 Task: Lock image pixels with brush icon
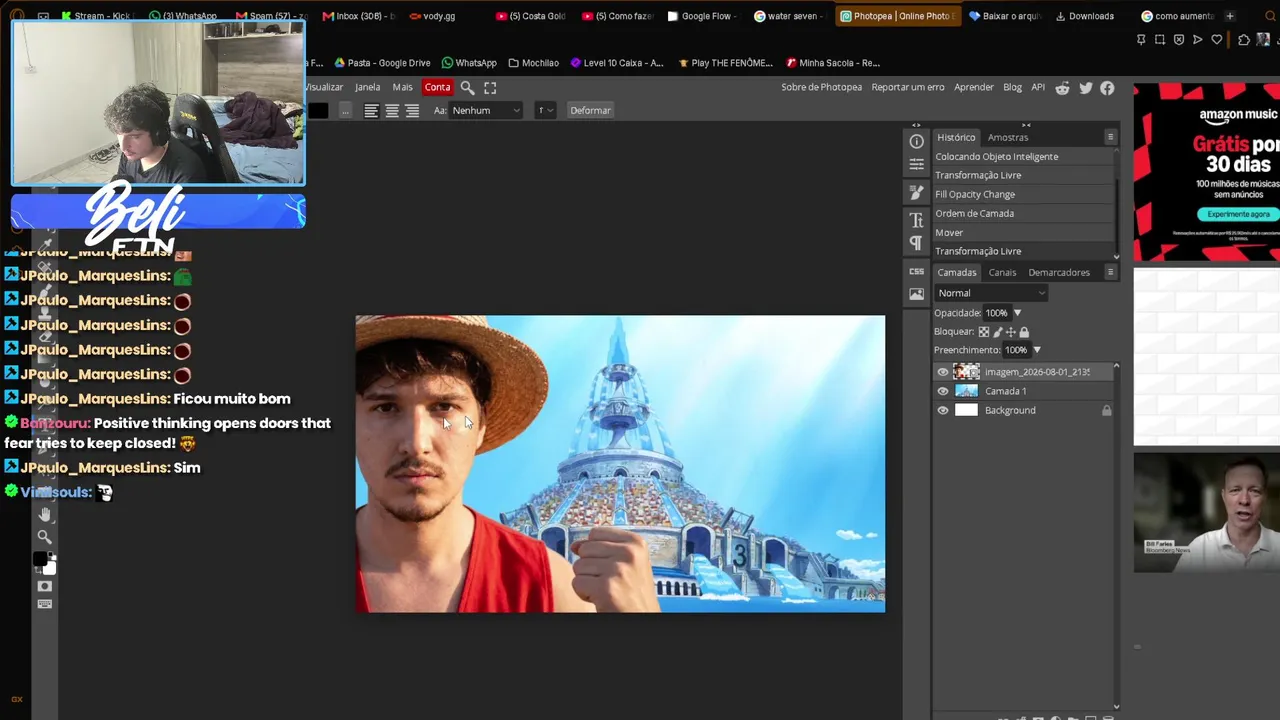(997, 332)
